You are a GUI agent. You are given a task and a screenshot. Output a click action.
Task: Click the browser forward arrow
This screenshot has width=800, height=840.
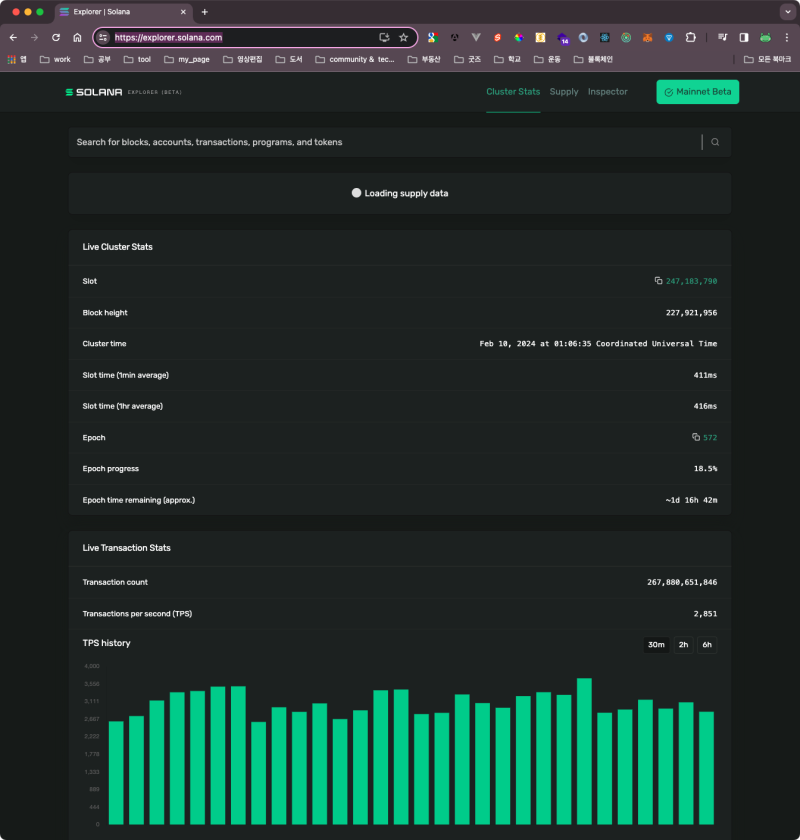34,38
